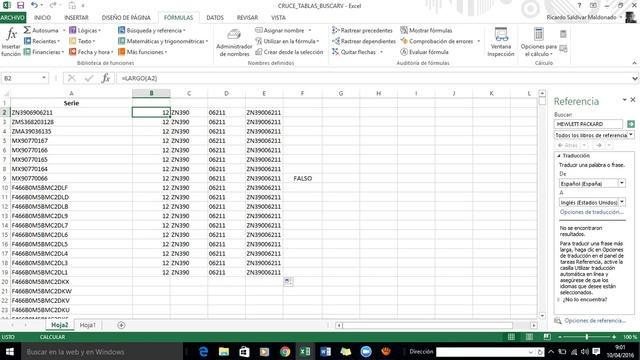
Task: Click Crear desde la selección
Action: point(289,52)
